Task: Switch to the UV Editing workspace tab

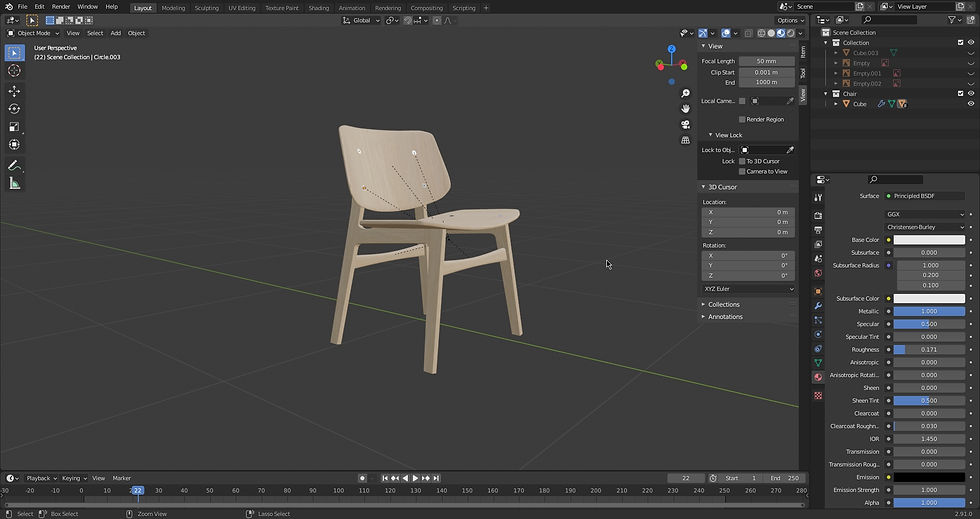Action: (242, 8)
